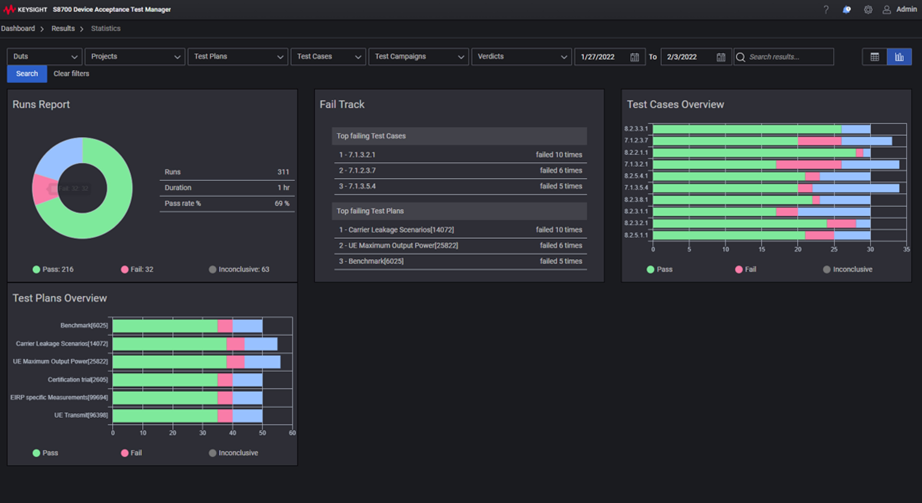Open the settings gear icon

click(x=868, y=10)
